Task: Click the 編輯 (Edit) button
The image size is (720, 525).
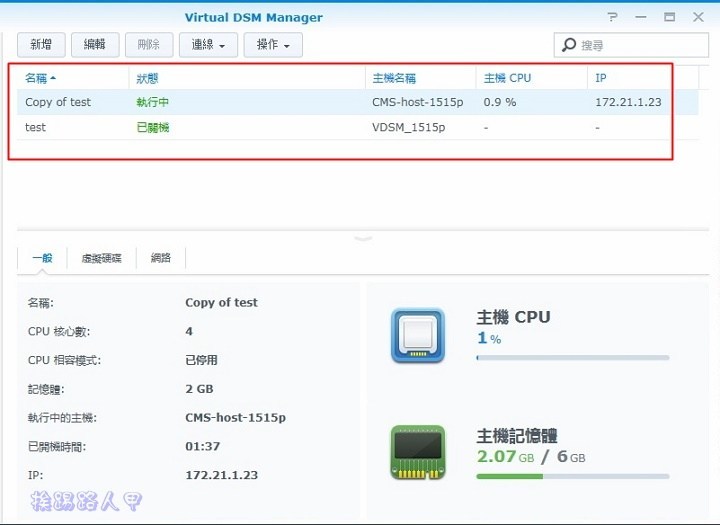Action: coord(95,45)
